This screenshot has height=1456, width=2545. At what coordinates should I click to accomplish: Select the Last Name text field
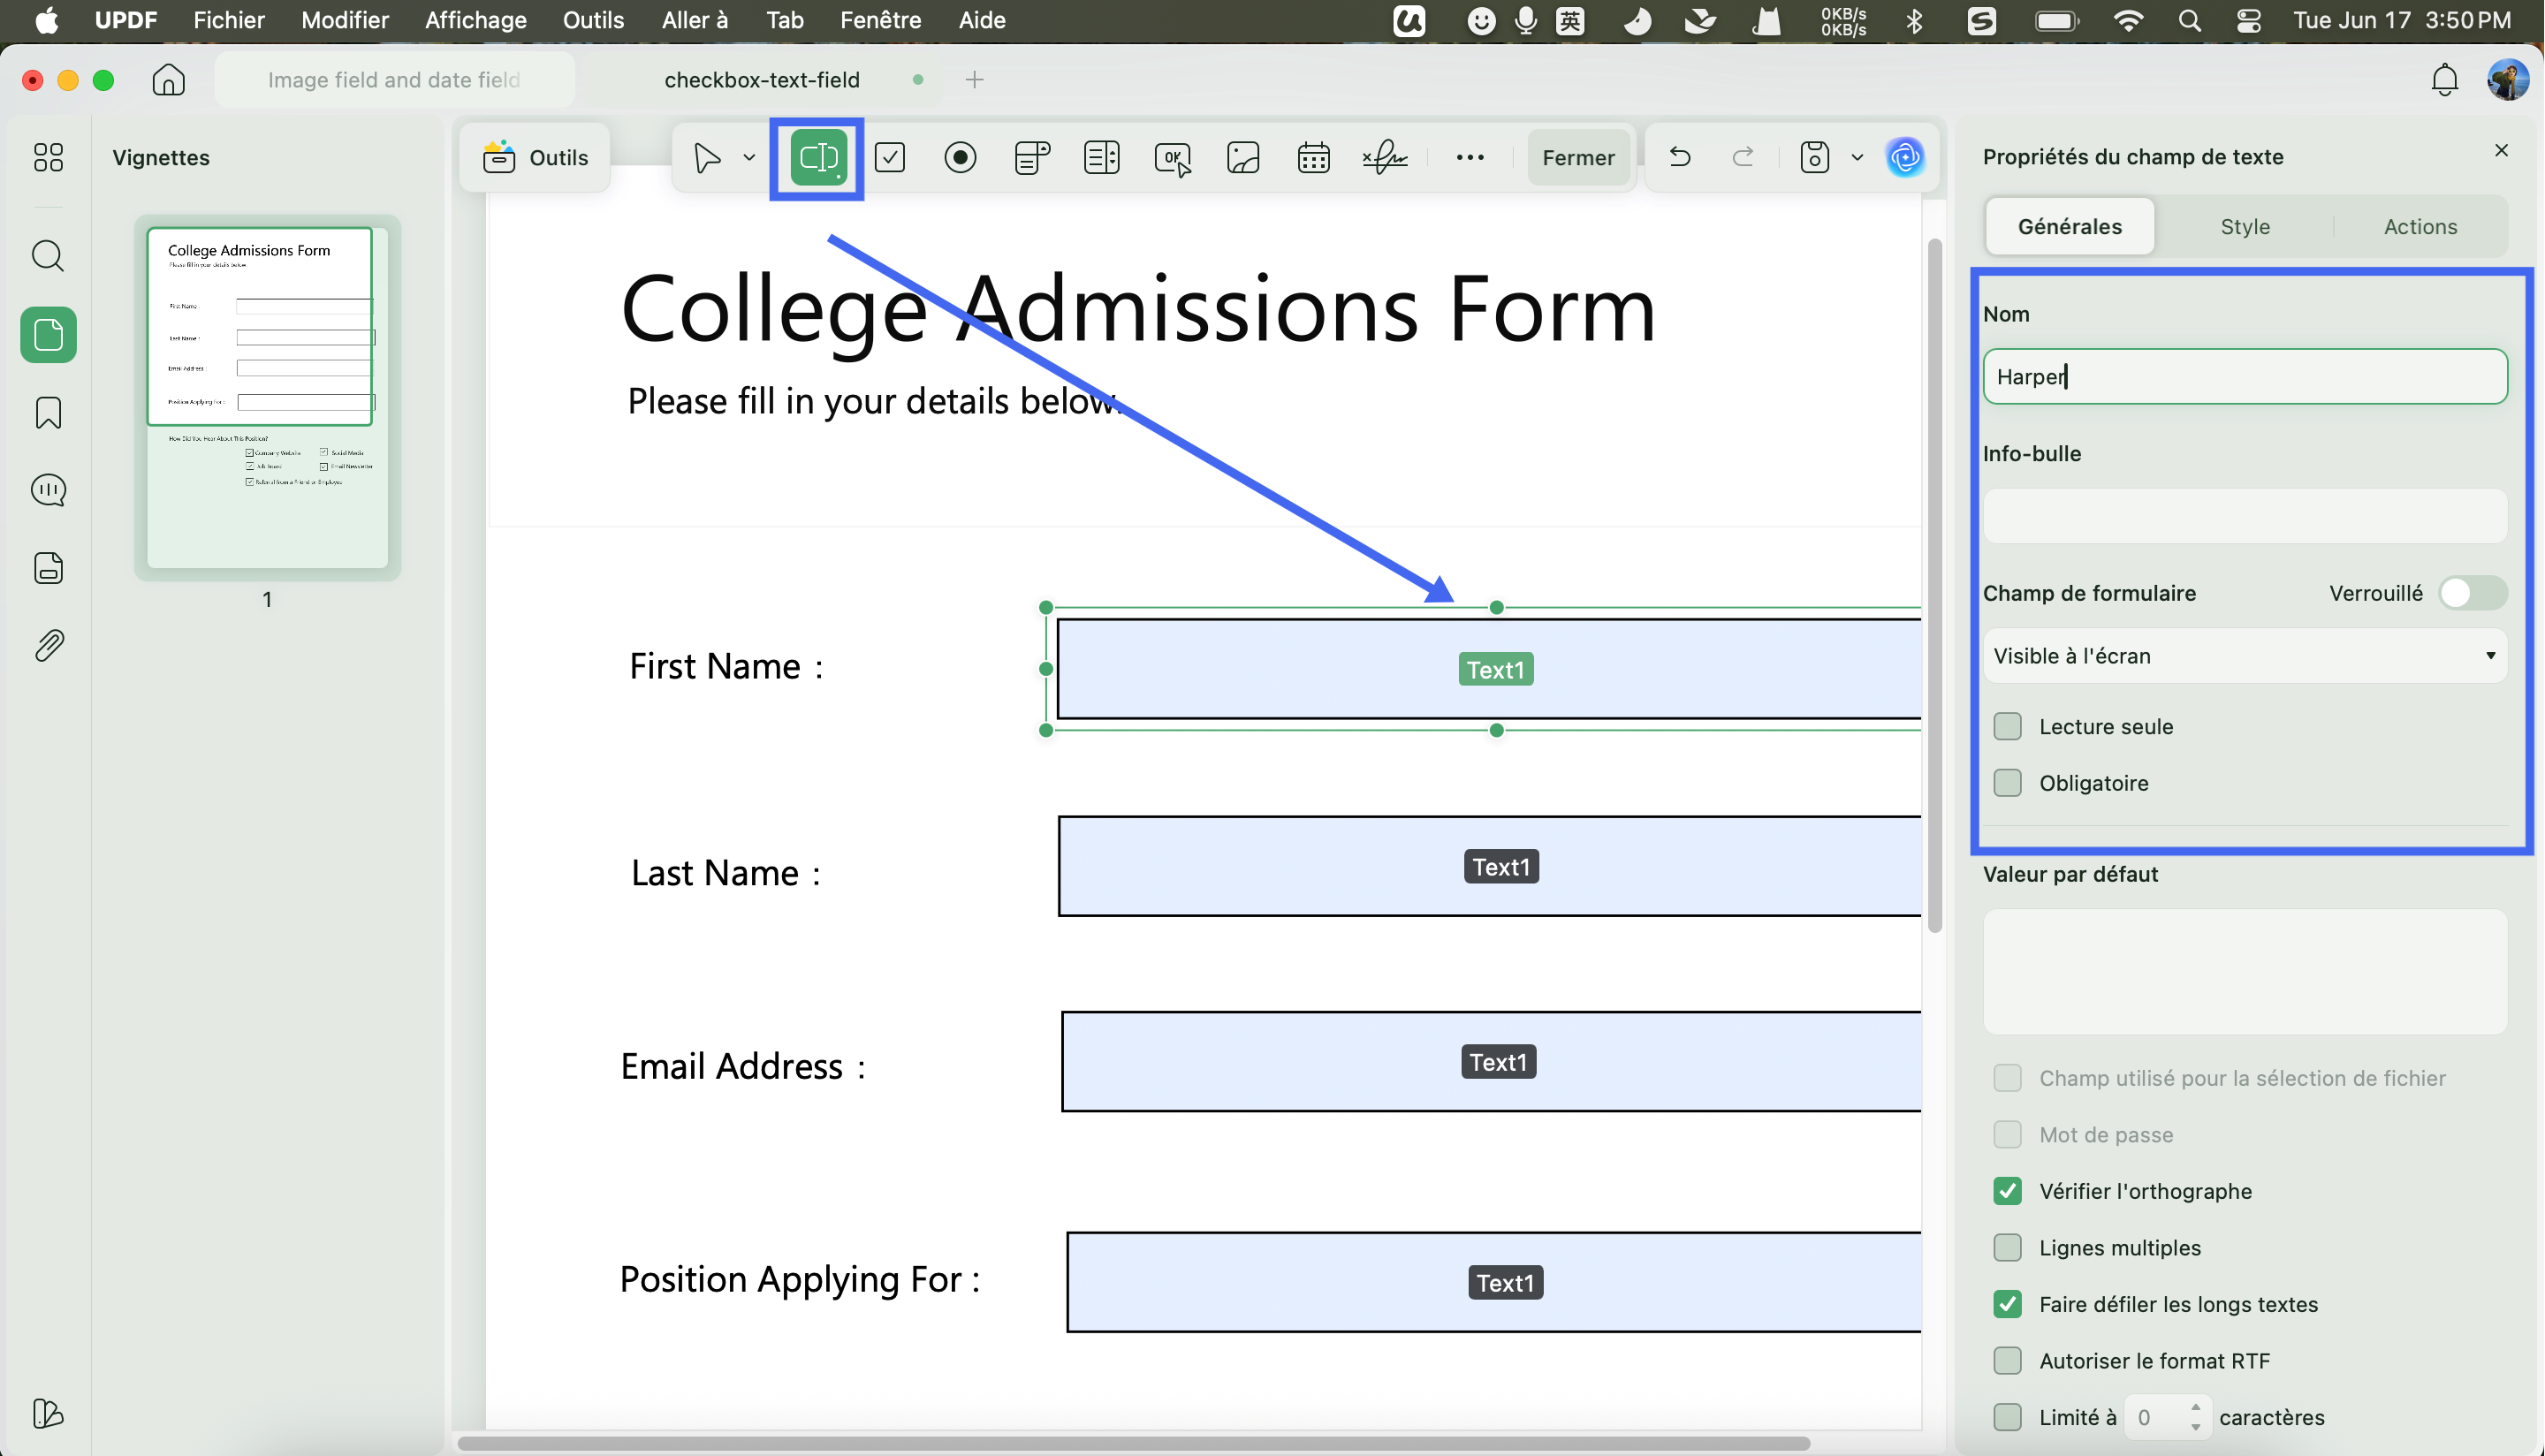(1490, 866)
